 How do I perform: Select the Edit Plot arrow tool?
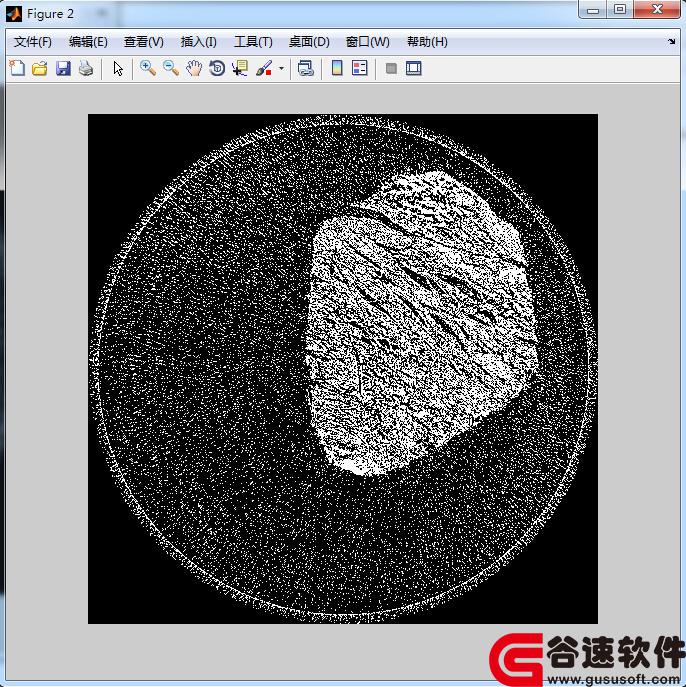coord(118,68)
